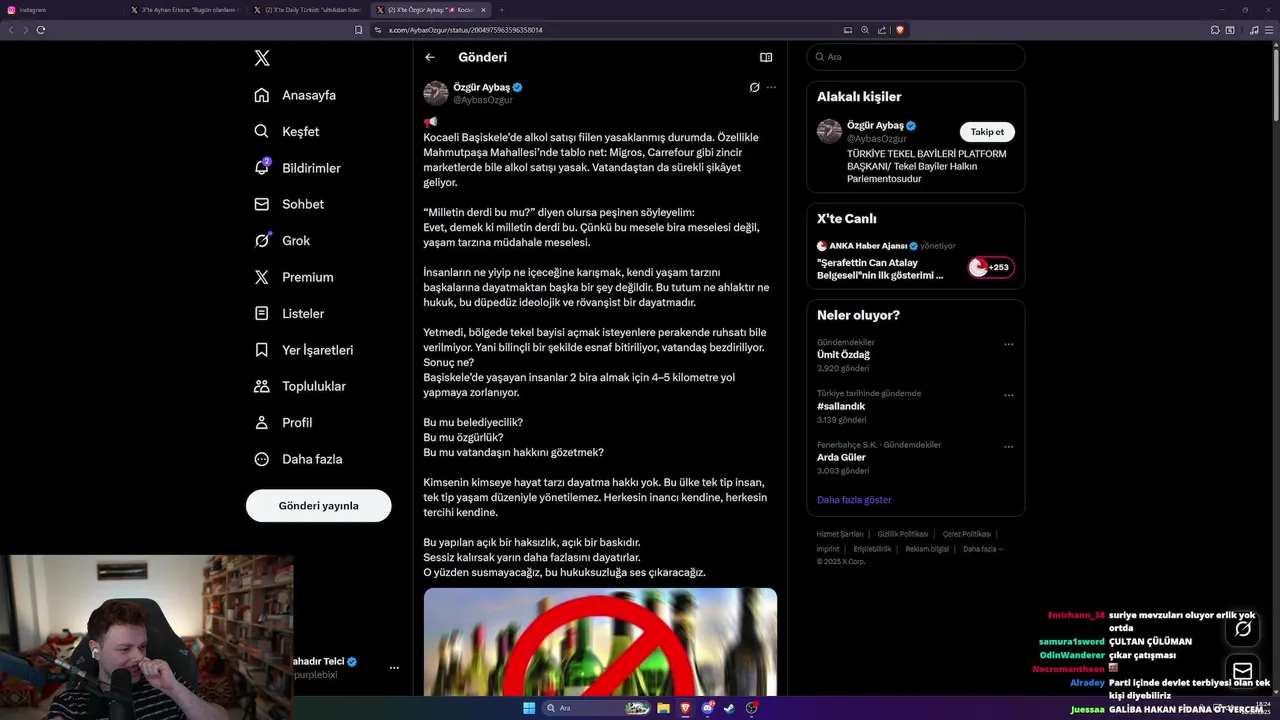Viewport: 1280px width, 720px height.
Task: Click the address bar URL
Action: pyautogui.click(x=466, y=30)
